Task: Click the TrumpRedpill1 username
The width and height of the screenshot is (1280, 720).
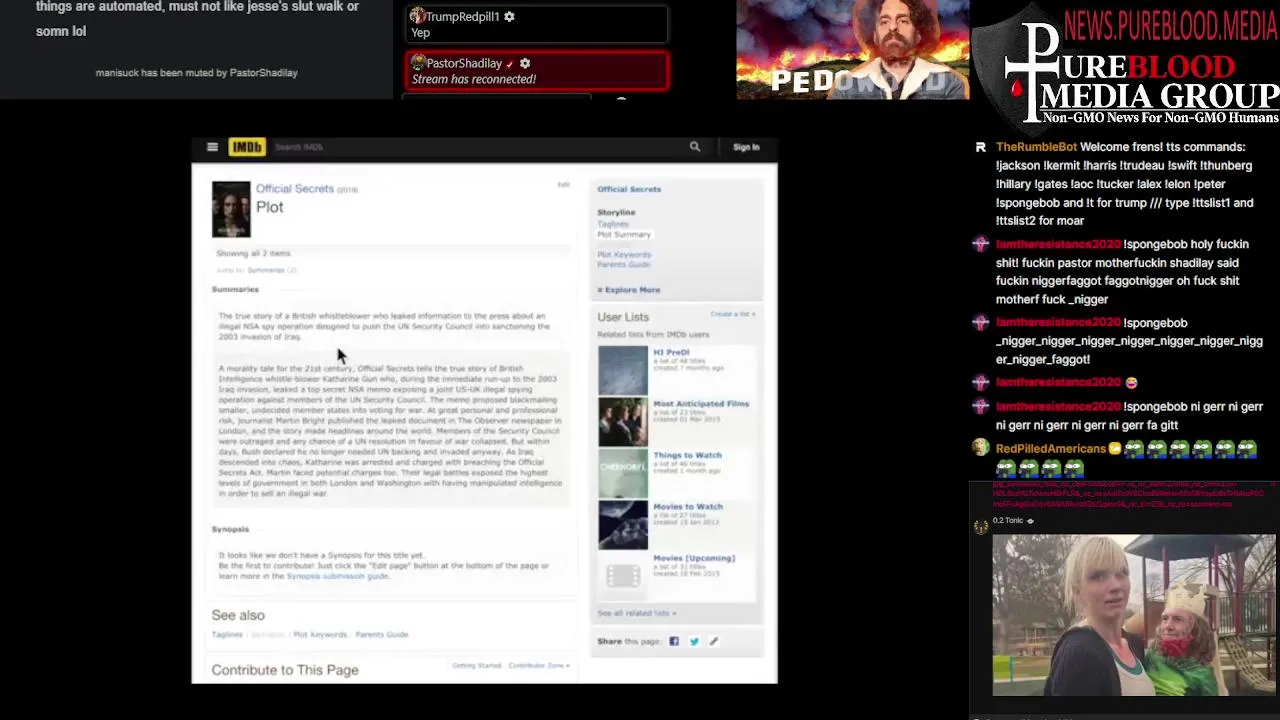Action: click(462, 17)
